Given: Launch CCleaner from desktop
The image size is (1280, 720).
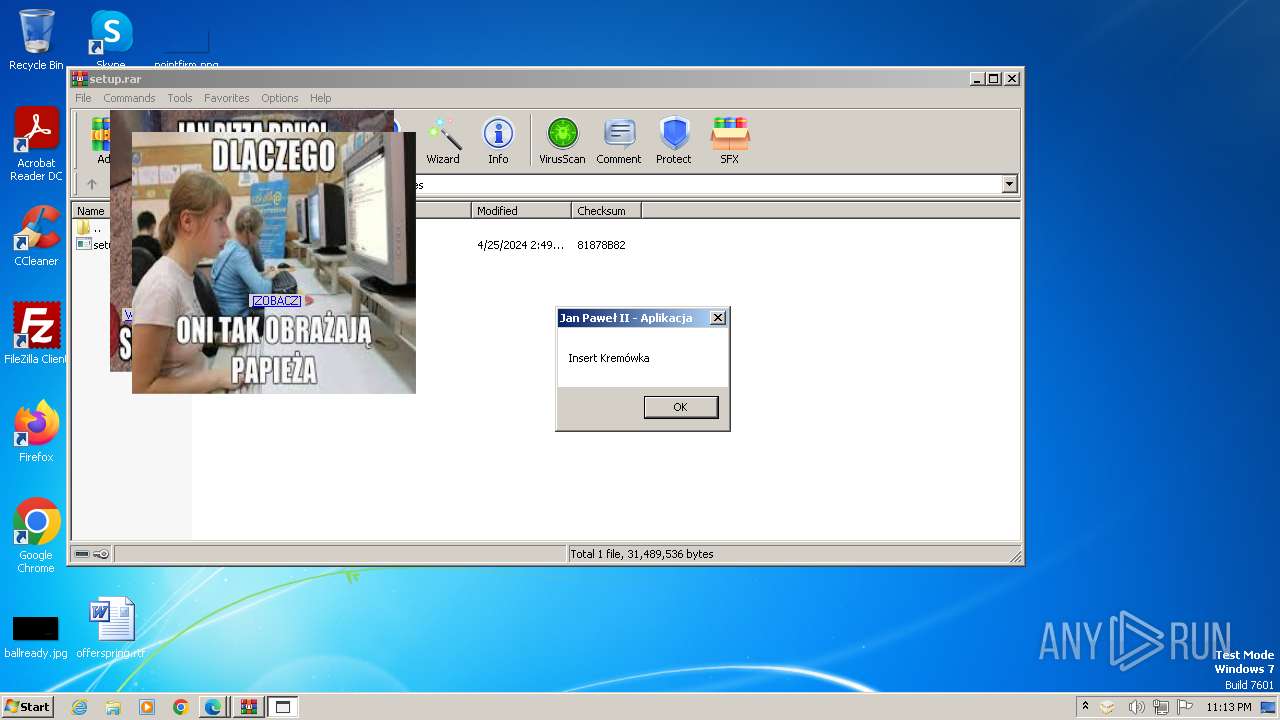Looking at the screenshot, I should point(36,236).
